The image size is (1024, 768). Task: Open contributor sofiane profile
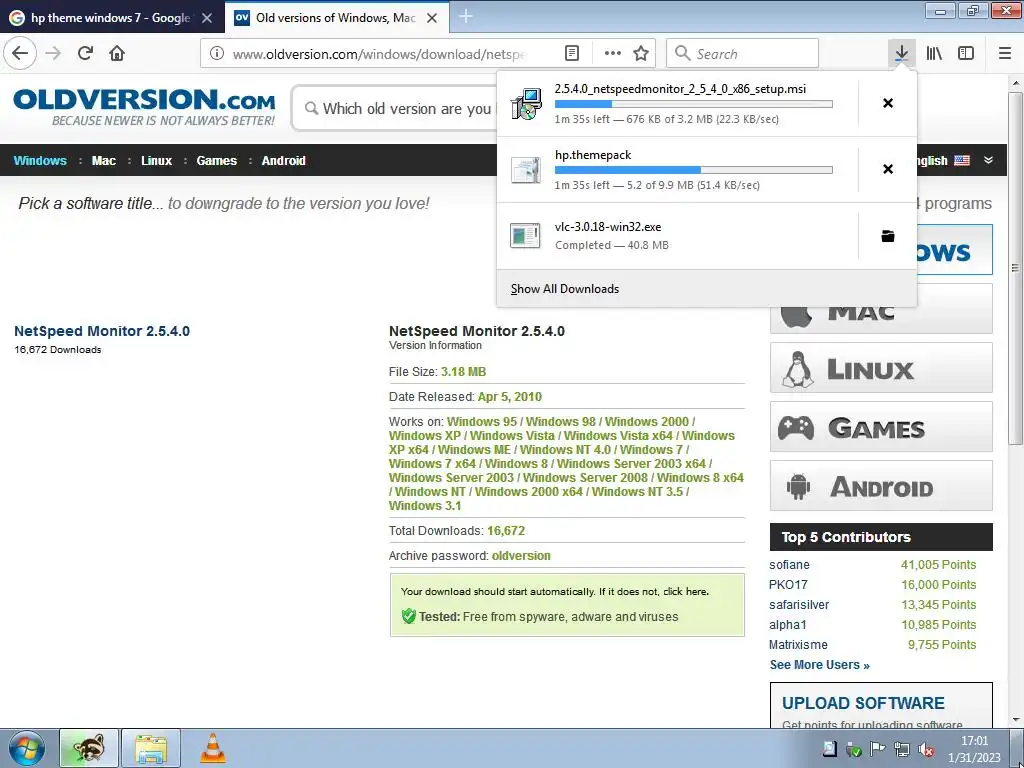click(790, 565)
